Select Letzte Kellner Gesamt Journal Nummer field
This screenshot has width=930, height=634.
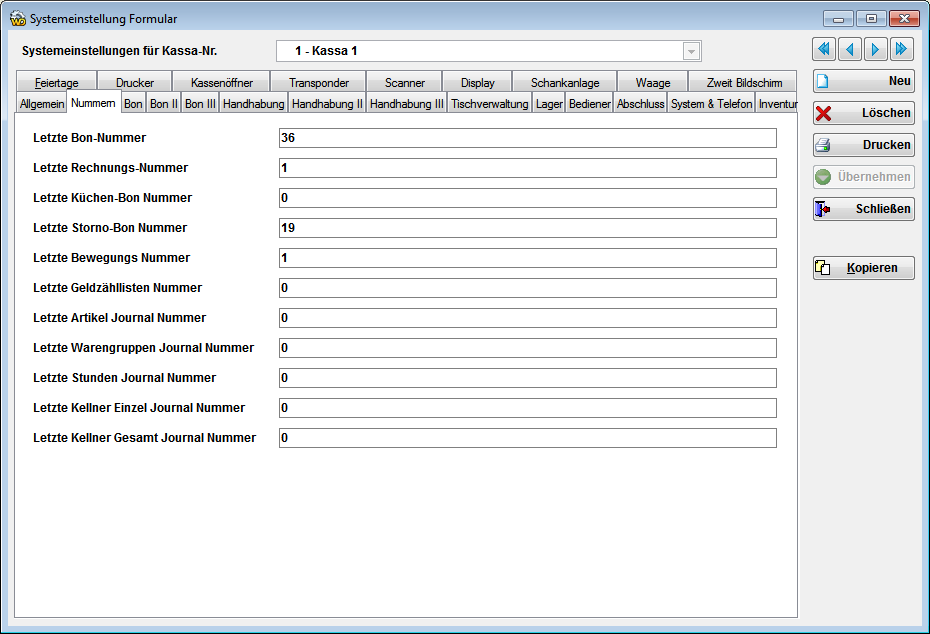[x=527, y=438]
